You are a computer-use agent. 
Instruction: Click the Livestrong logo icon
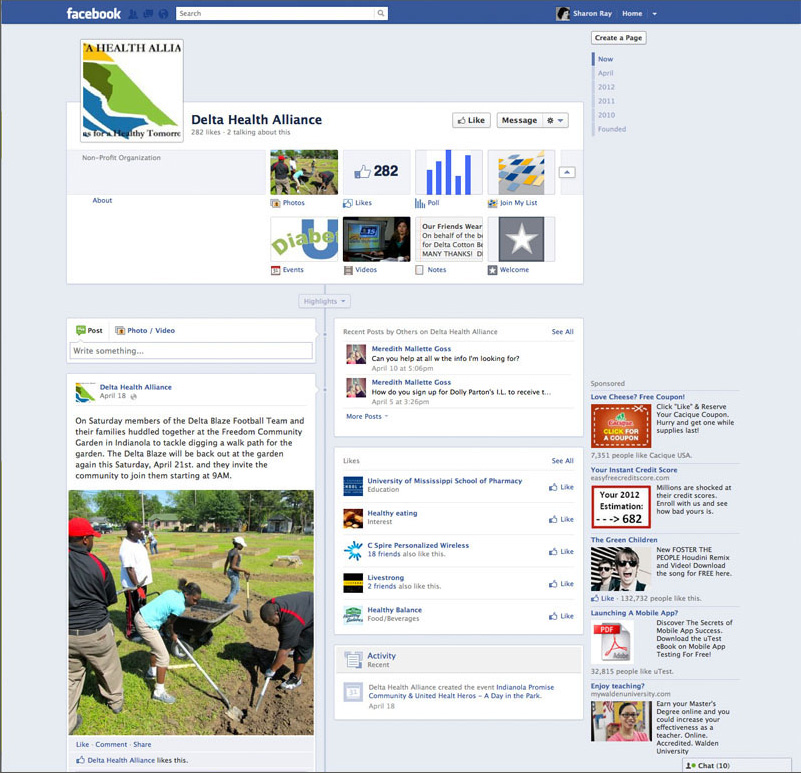click(x=353, y=583)
